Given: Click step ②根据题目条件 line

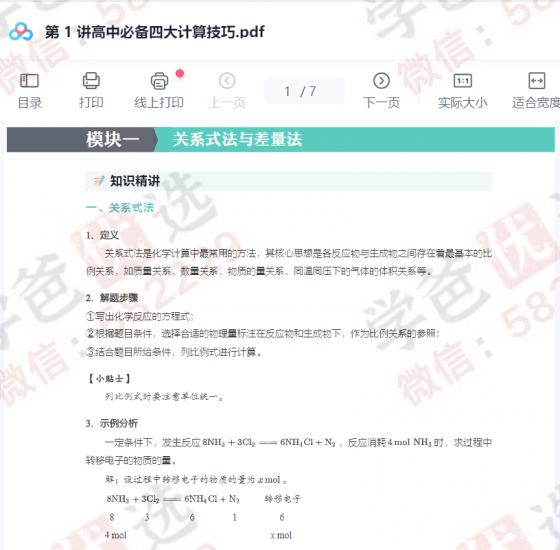Looking at the screenshot, I should point(262,334).
